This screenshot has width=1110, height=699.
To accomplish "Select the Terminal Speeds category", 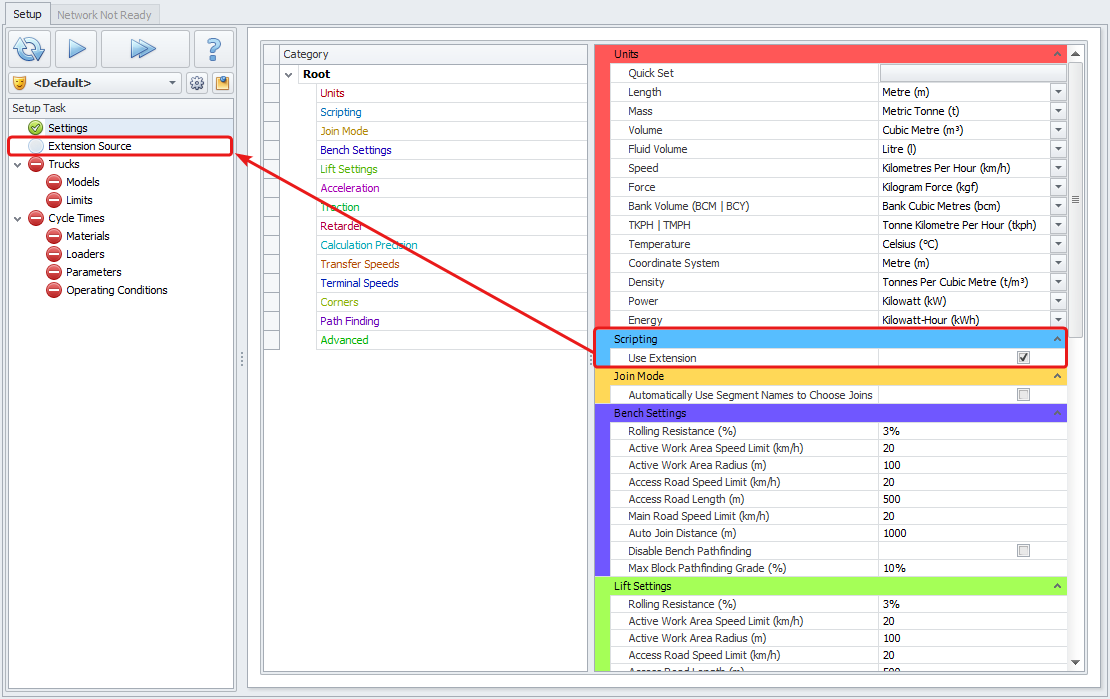I will (359, 283).
